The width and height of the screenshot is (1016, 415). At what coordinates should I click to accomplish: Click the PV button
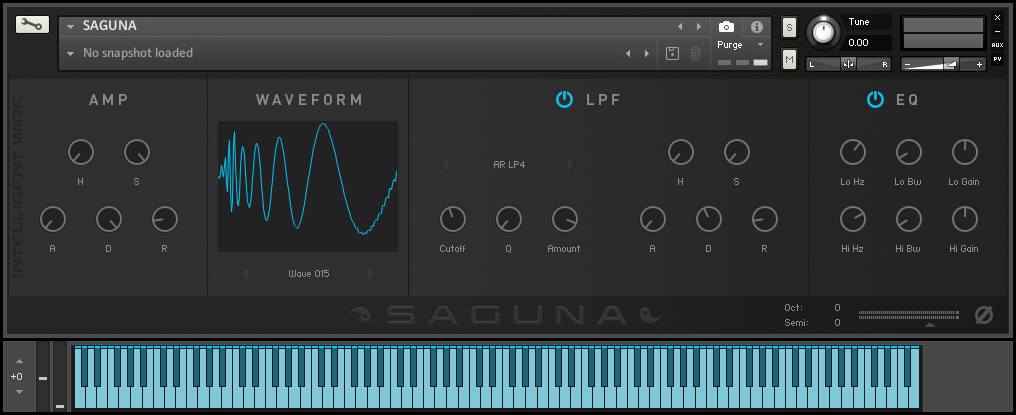pyautogui.click(x=997, y=60)
